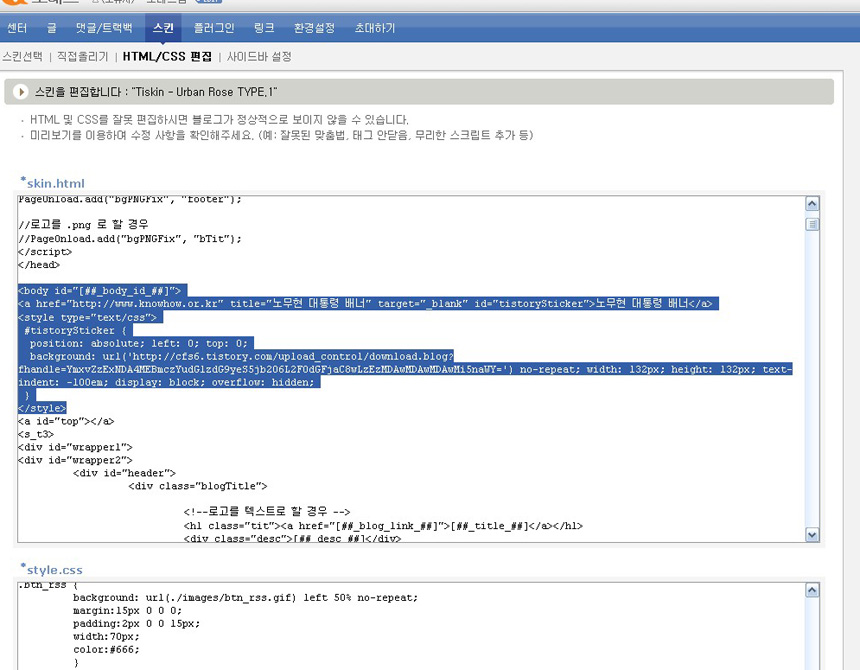The height and width of the screenshot is (670, 860).
Task: Open the 링크 menu
Action: coord(264,28)
